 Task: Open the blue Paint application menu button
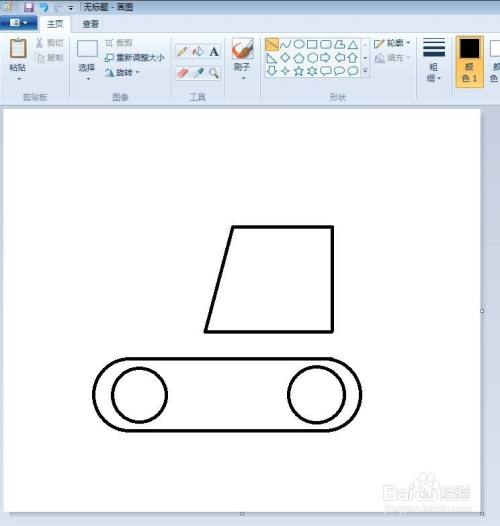coord(18,23)
